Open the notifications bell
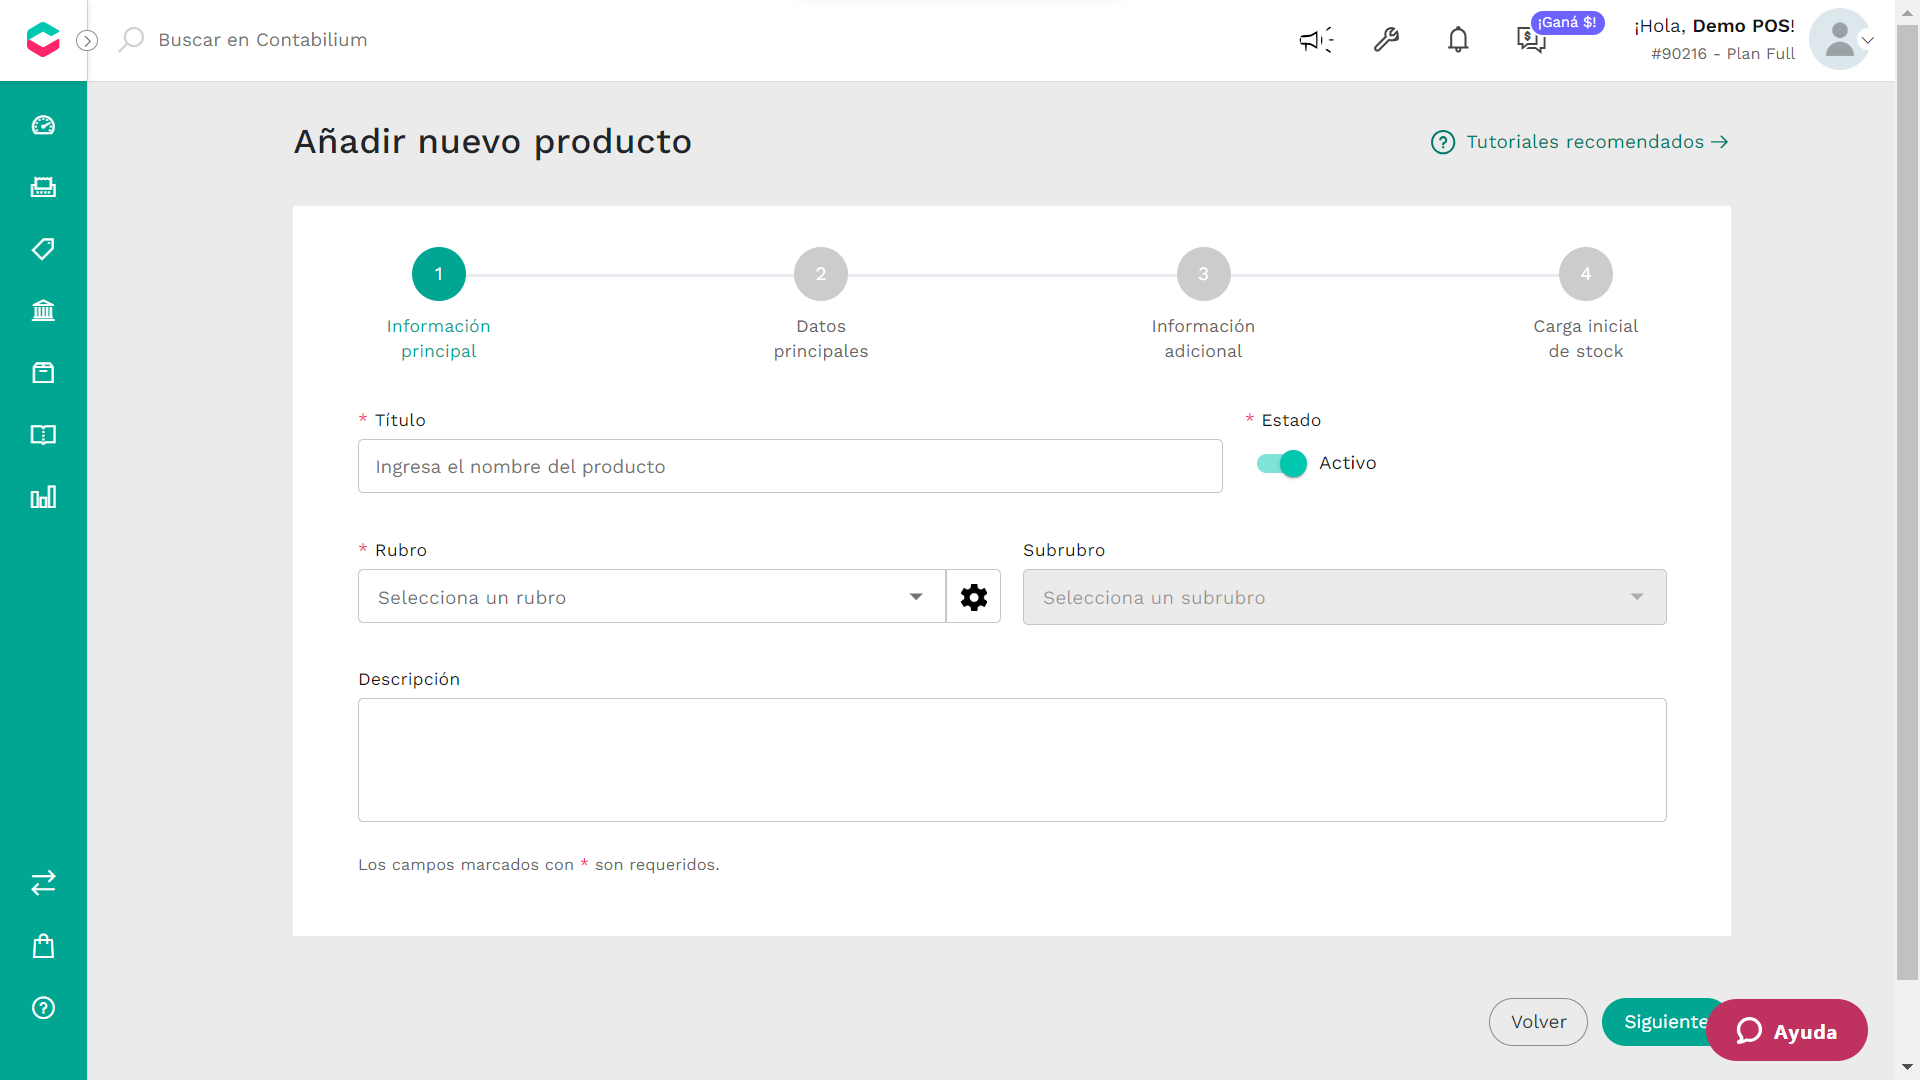 click(1458, 40)
